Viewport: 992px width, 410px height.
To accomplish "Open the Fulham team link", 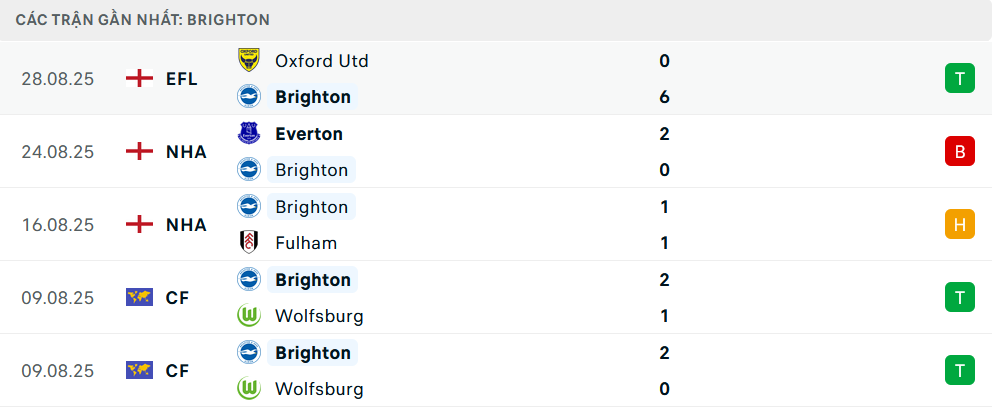I will [306, 243].
